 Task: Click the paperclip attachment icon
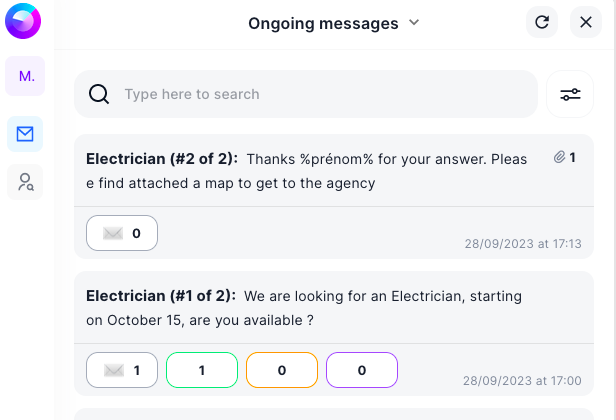click(559, 157)
